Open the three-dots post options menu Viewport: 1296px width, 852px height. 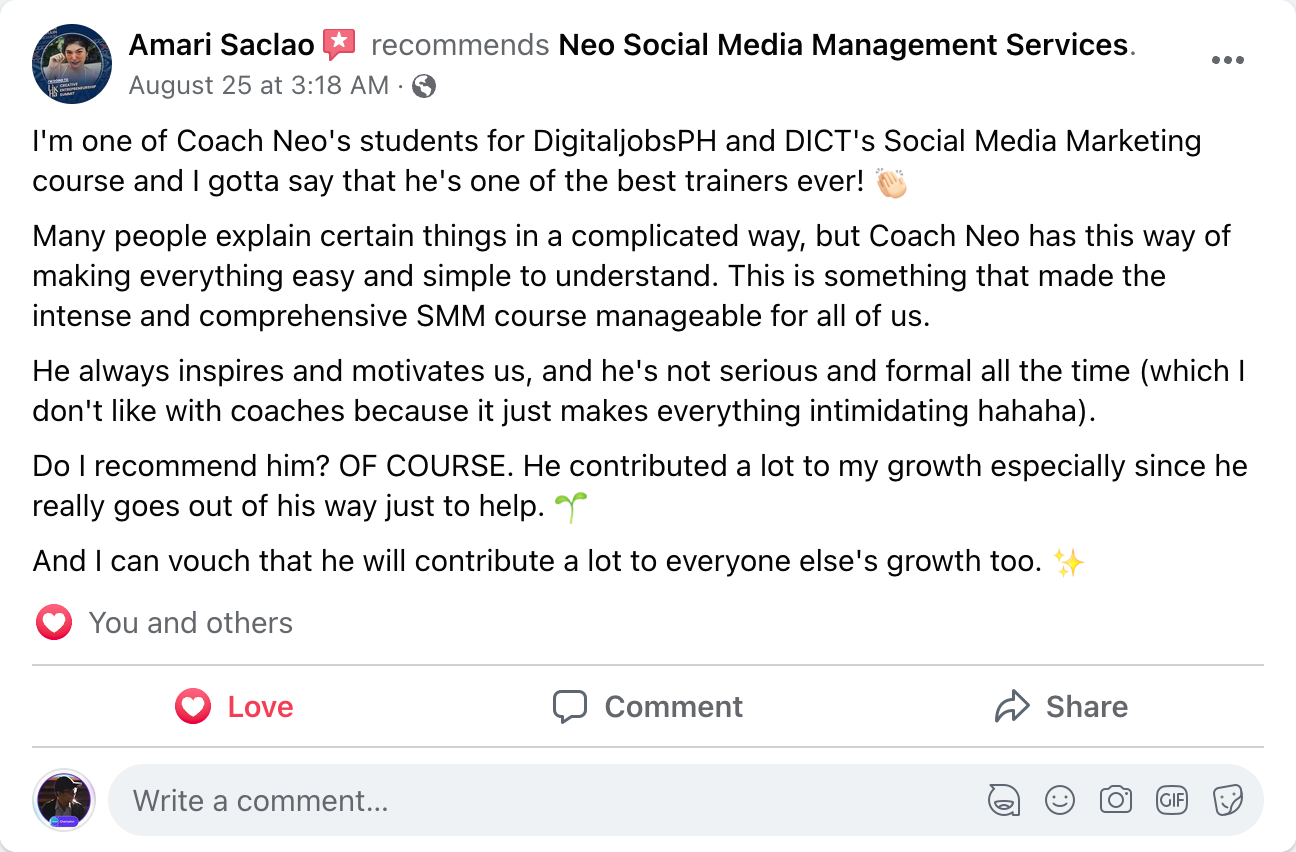[x=1227, y=60]
